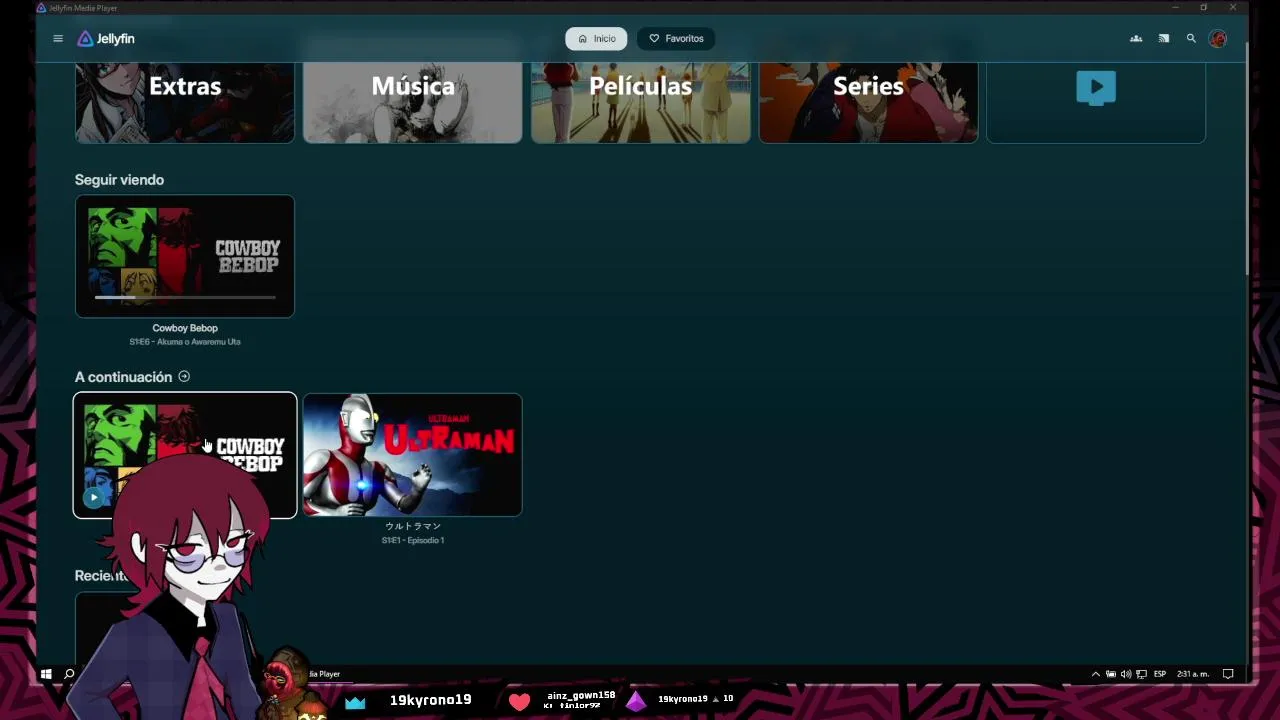The width and height of the screenshot is (1280, 720).
Task: Click the ウルトラマン series title
Action: point(413,526)
